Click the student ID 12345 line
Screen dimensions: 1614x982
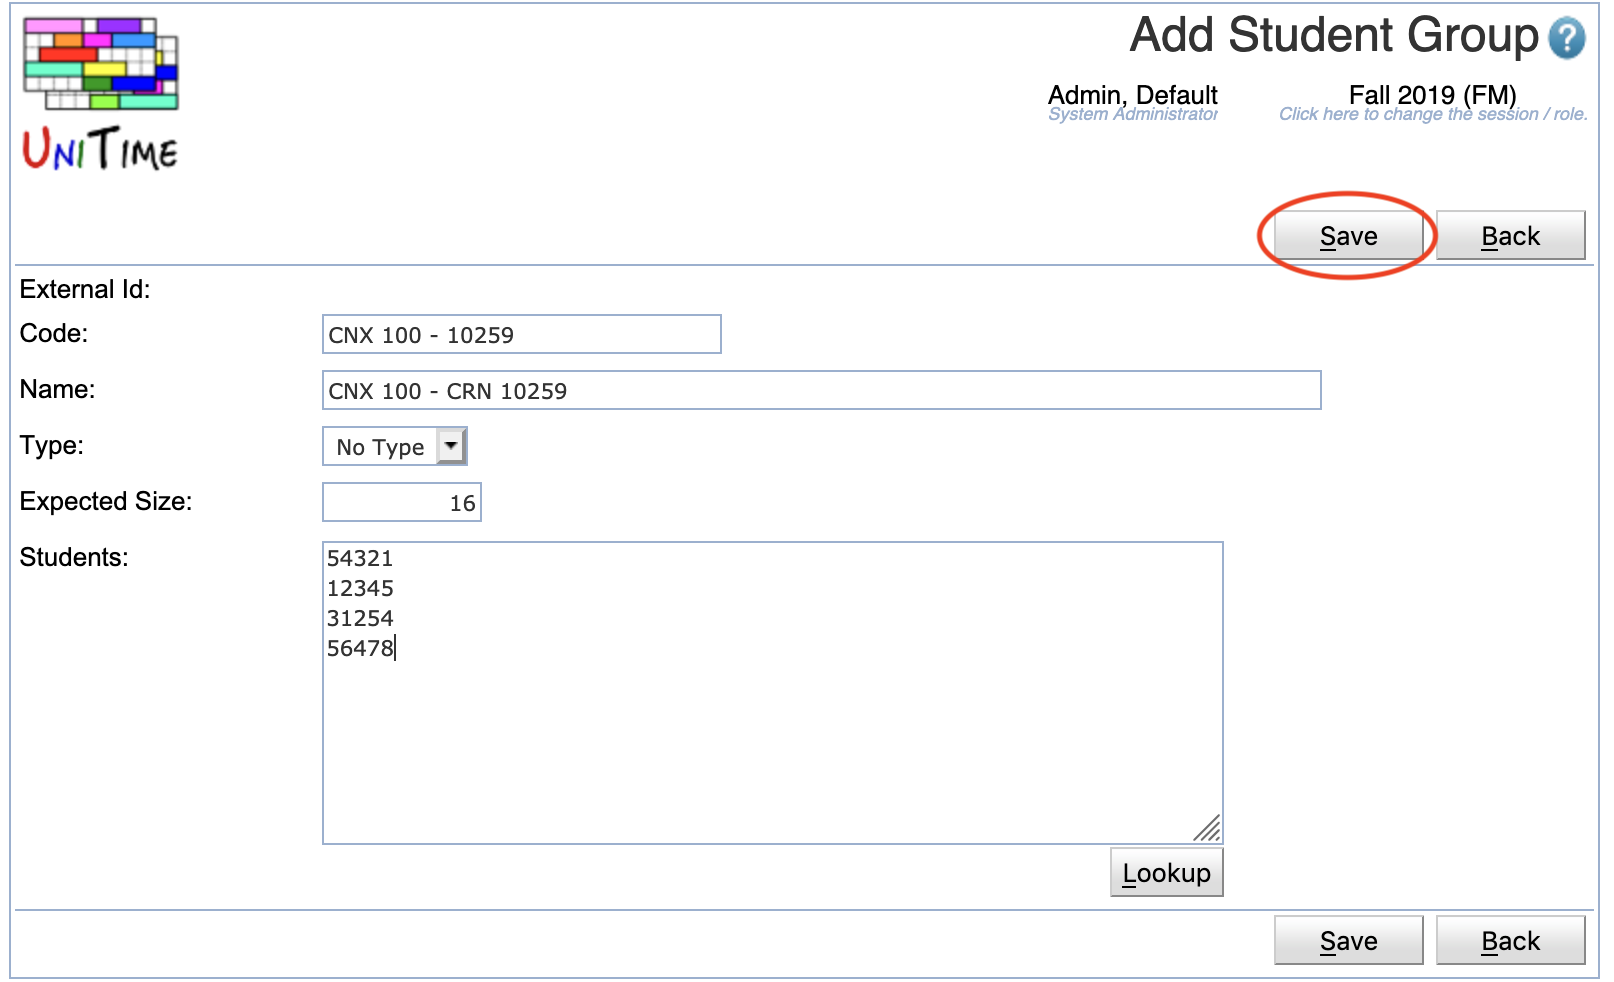coord(360,588)
